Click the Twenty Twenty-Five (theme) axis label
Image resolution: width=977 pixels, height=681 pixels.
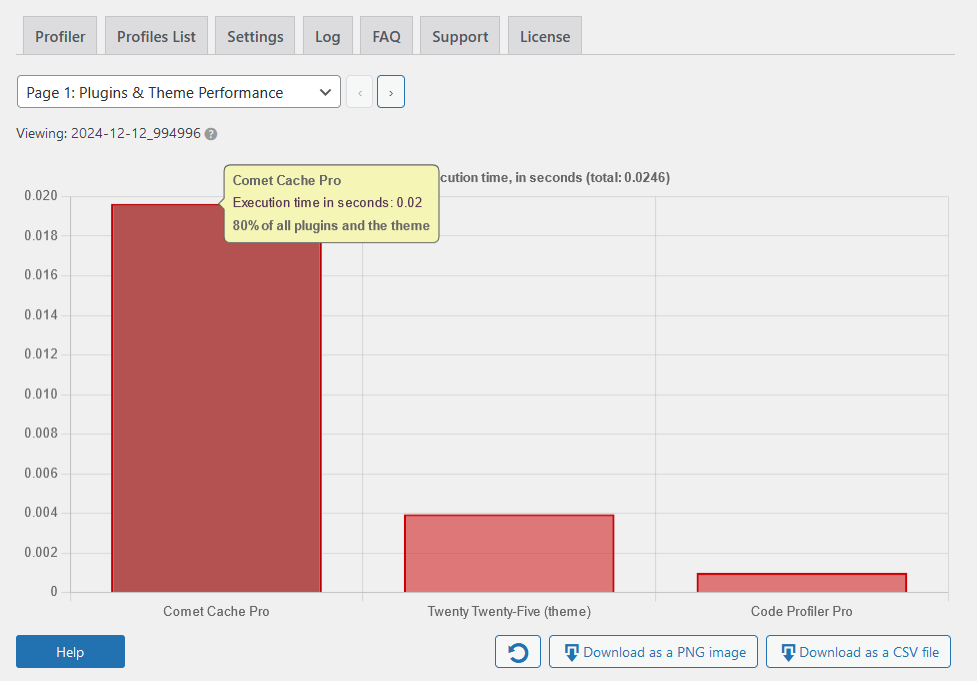[509, 611]
